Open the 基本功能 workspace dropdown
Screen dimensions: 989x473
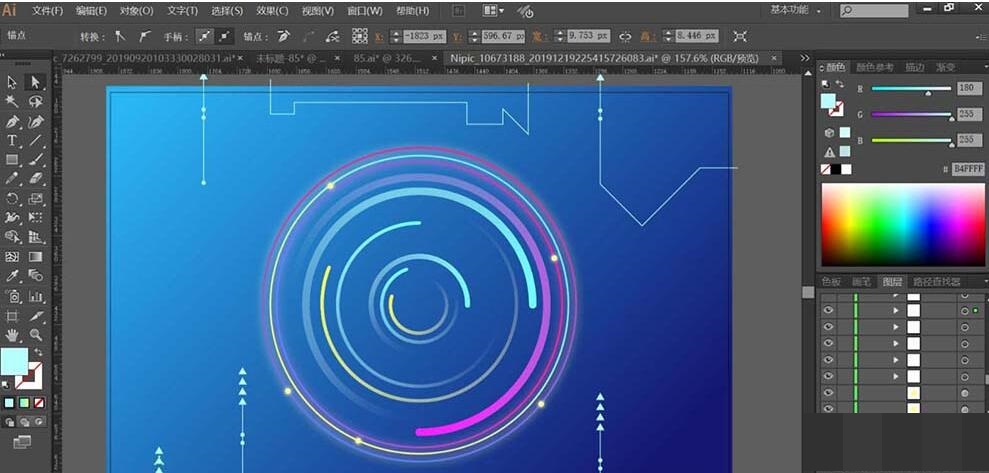(797, 10)
